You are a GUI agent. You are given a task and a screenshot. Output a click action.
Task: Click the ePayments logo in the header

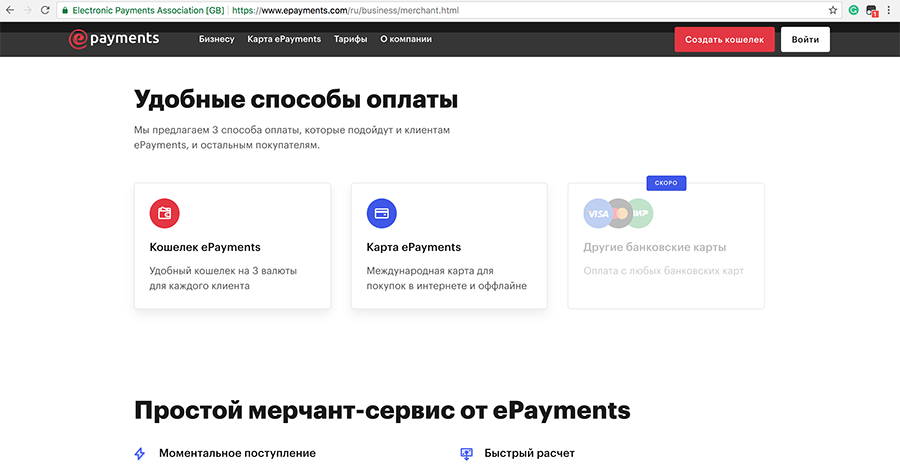click(x=114, y=39)
